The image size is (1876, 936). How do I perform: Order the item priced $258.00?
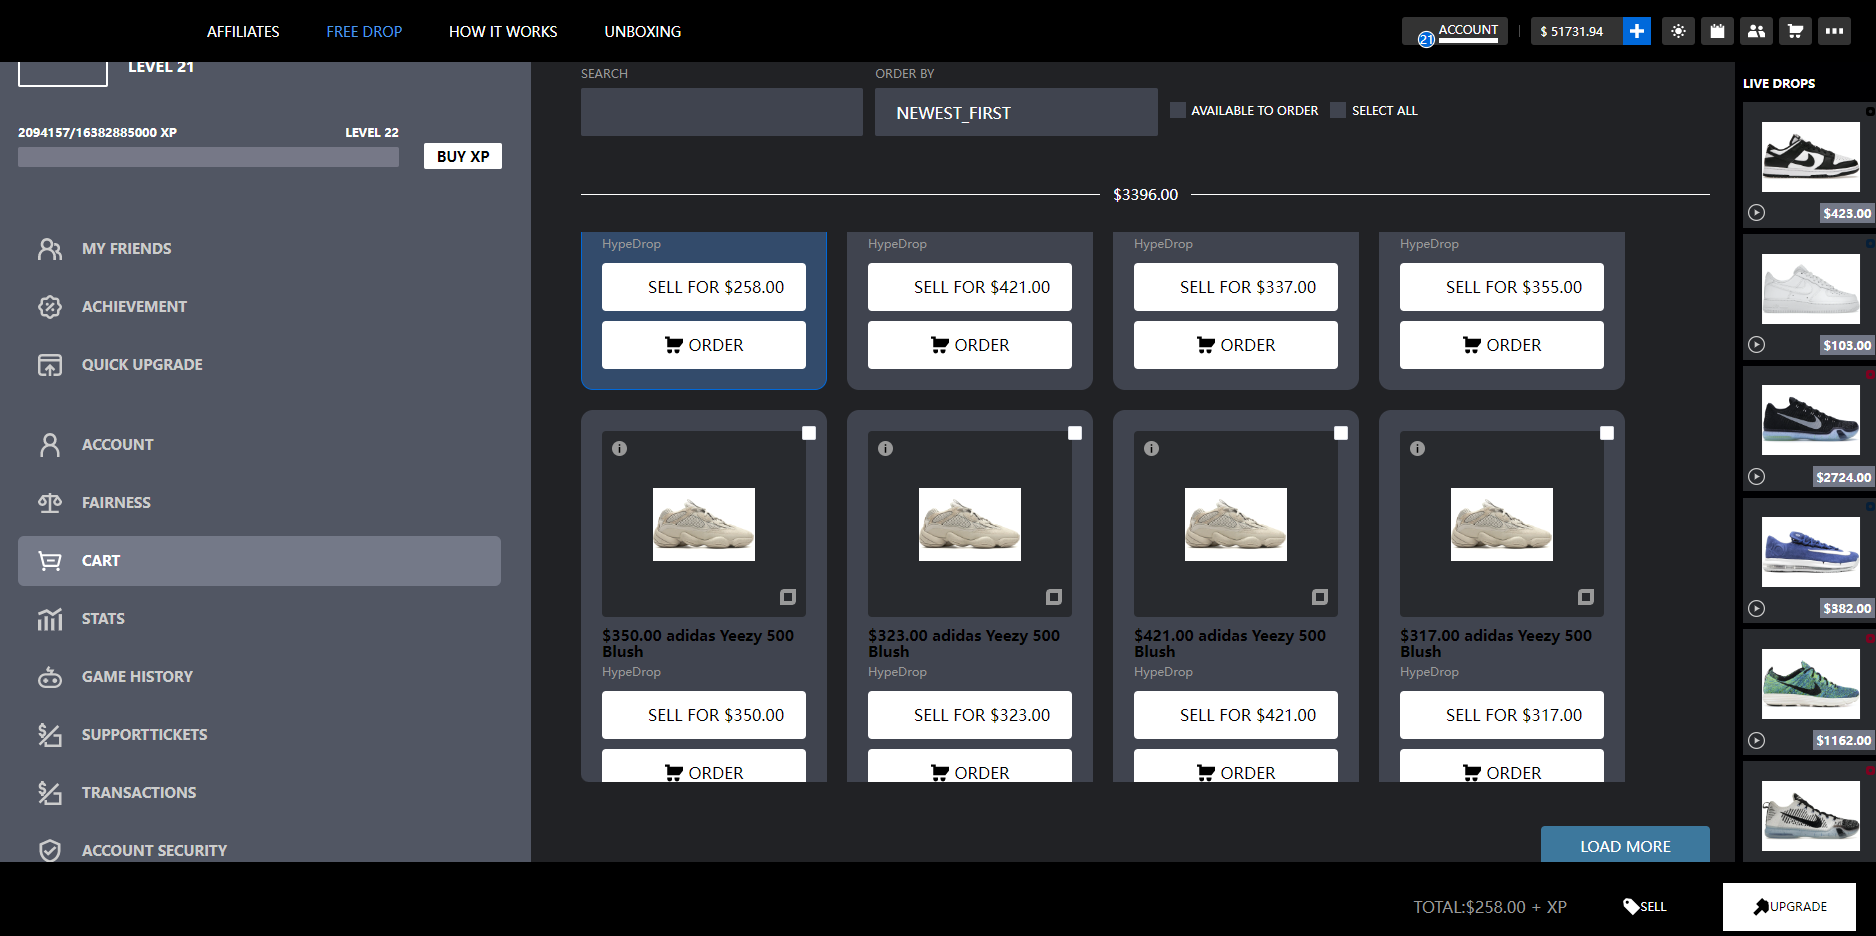(704, 345)
